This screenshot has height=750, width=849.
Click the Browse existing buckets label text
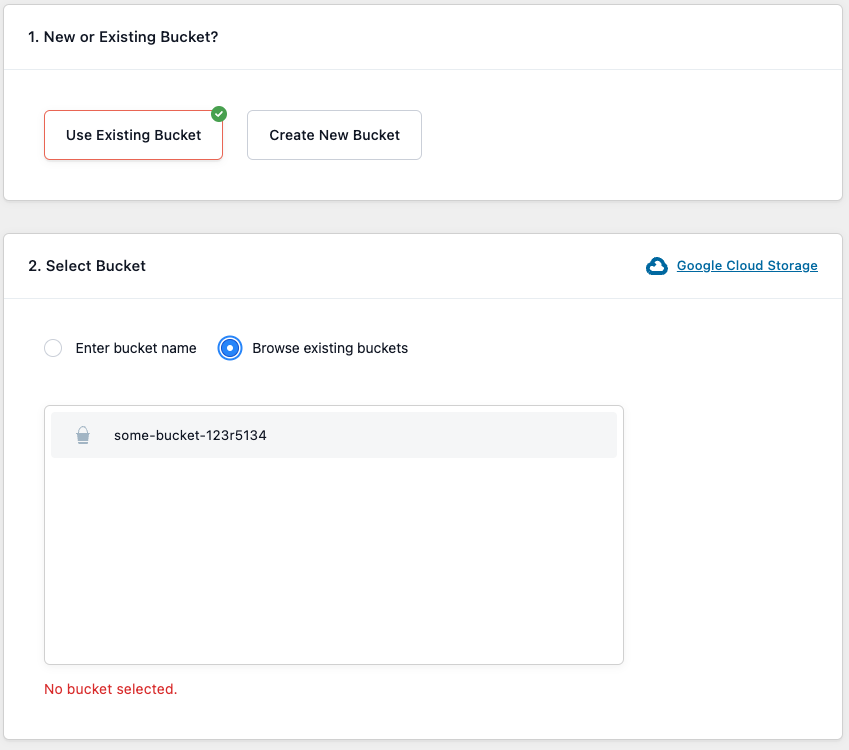330,348
